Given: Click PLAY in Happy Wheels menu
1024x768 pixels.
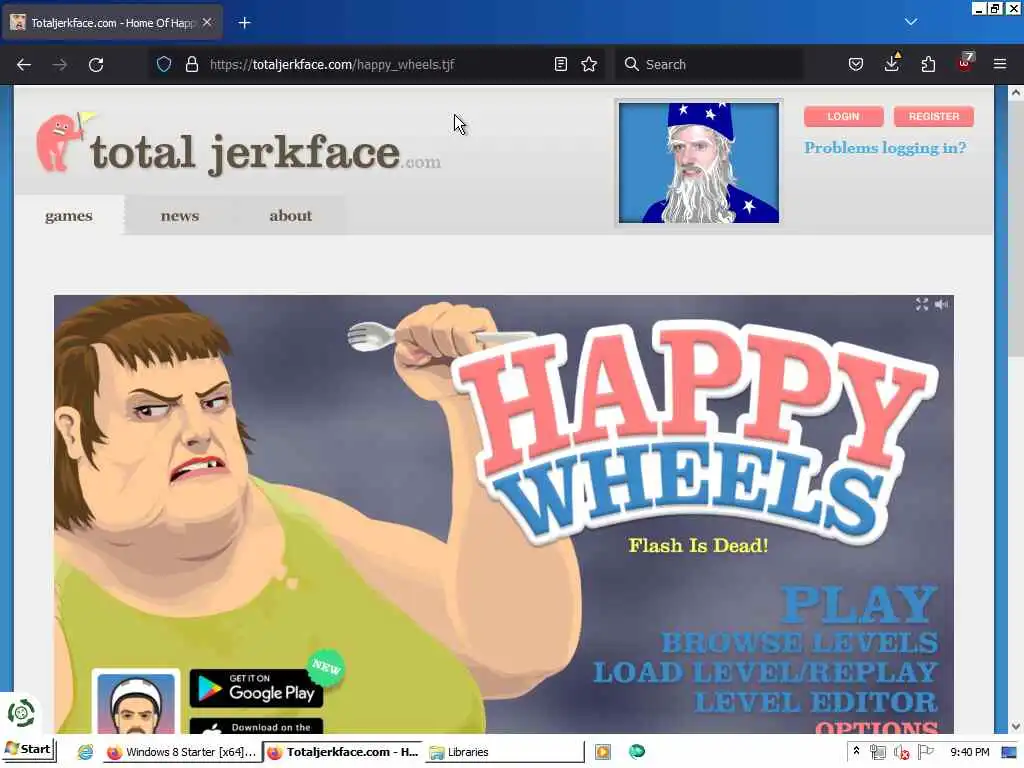Looking at the screenshot, I should point(859,604).
